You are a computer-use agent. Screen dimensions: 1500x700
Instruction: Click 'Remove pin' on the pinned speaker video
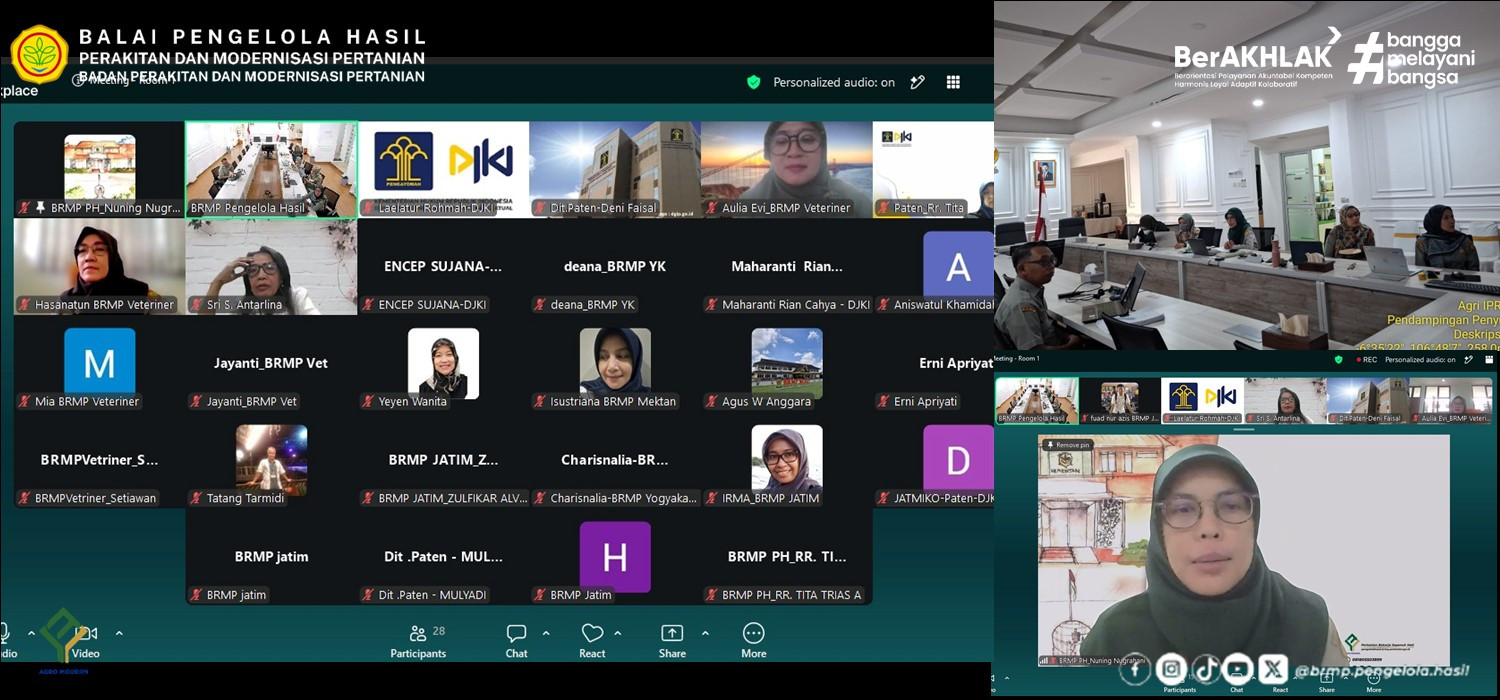(x=1067, y=444)
